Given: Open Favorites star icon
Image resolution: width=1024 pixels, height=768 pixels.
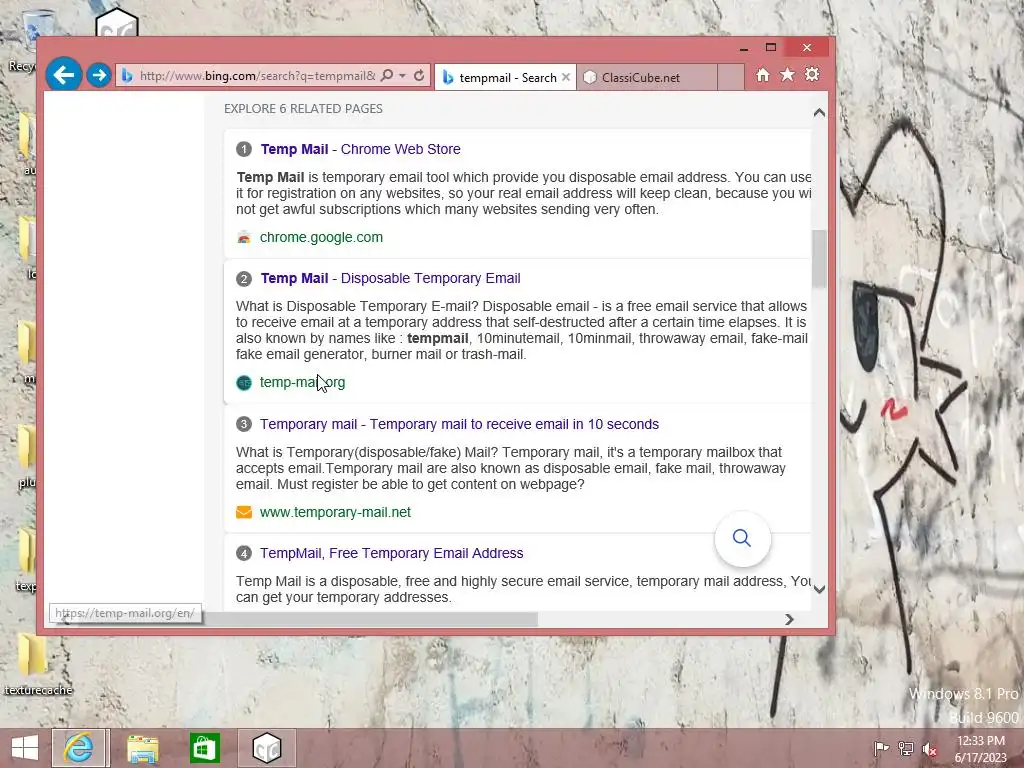Looking at the screenshot, I should [x=788, y=75].
